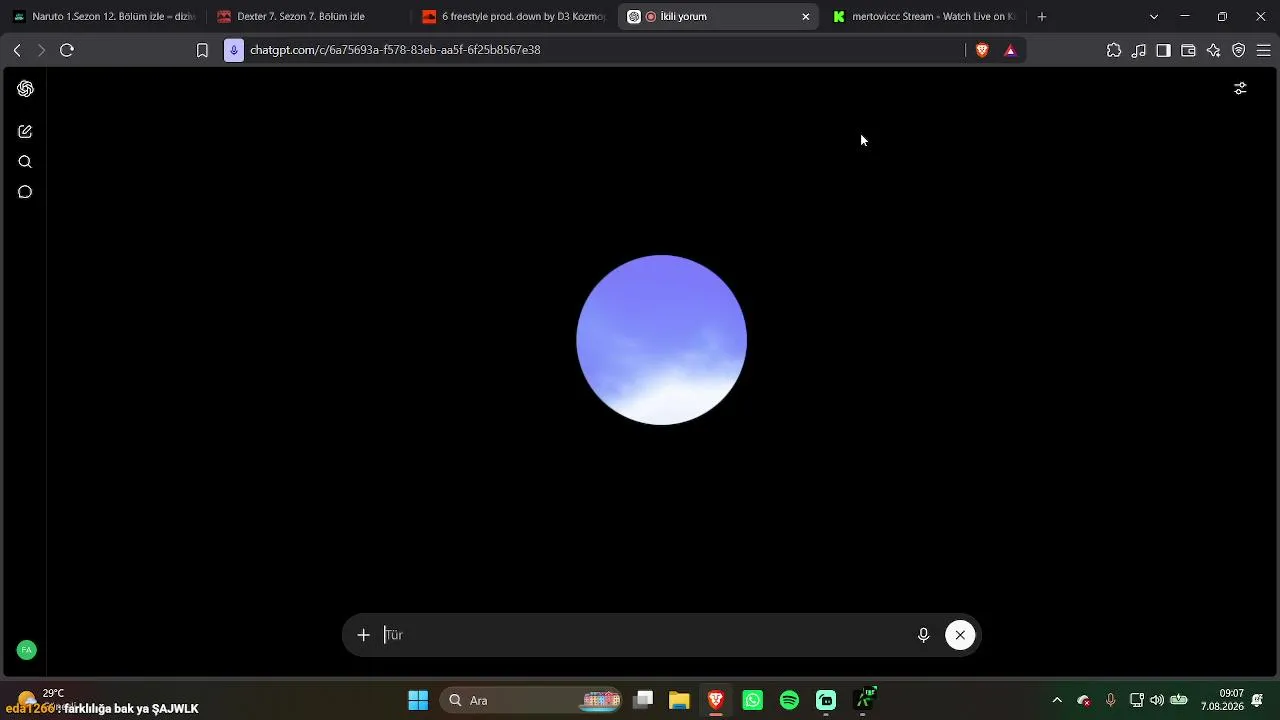1280x720 pixels.
Task: Open the notifications bell icon
Action: [1258, 700]
